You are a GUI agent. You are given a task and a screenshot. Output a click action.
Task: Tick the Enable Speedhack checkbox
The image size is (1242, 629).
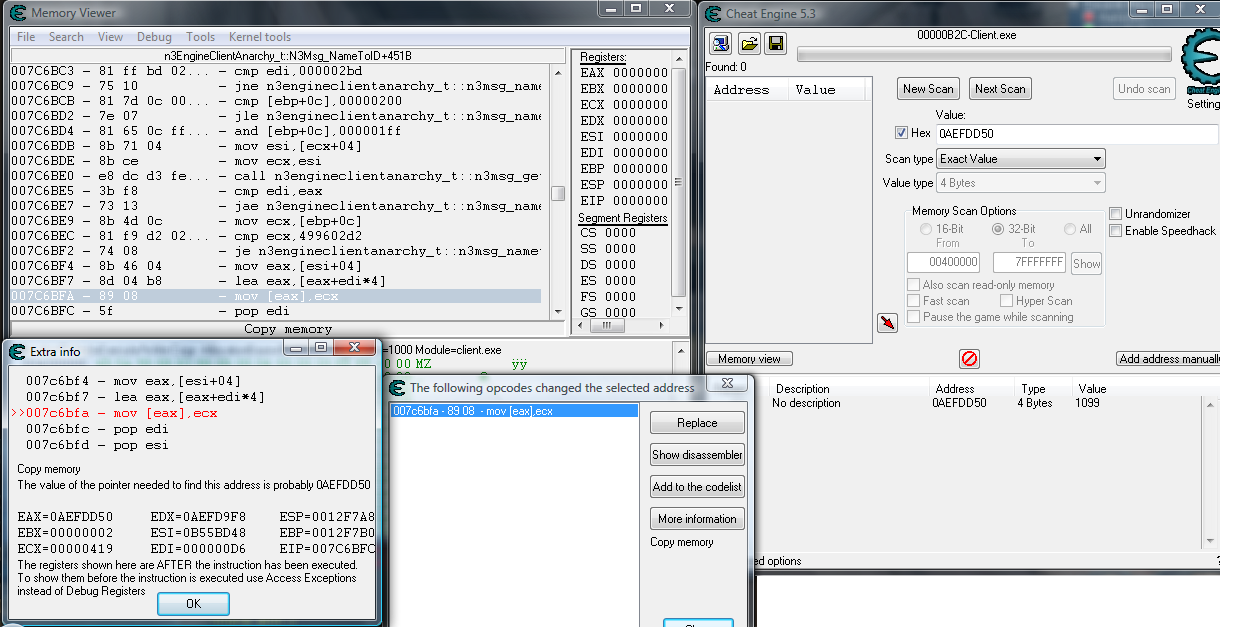point(1116,231)
